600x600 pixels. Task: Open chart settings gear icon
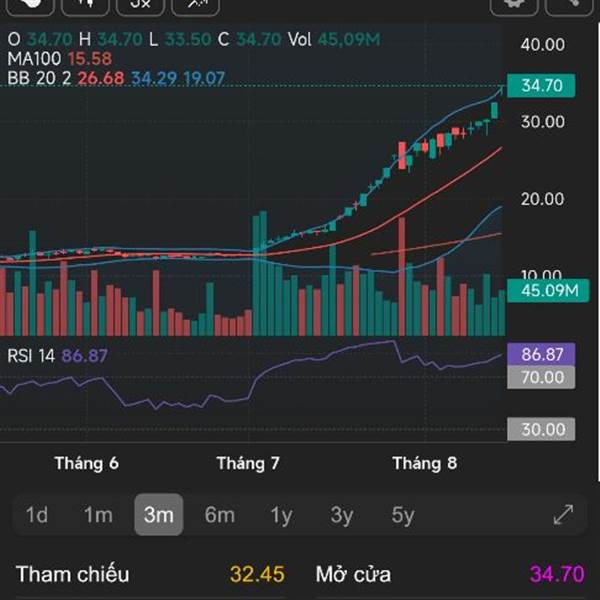tap(514, 5)
